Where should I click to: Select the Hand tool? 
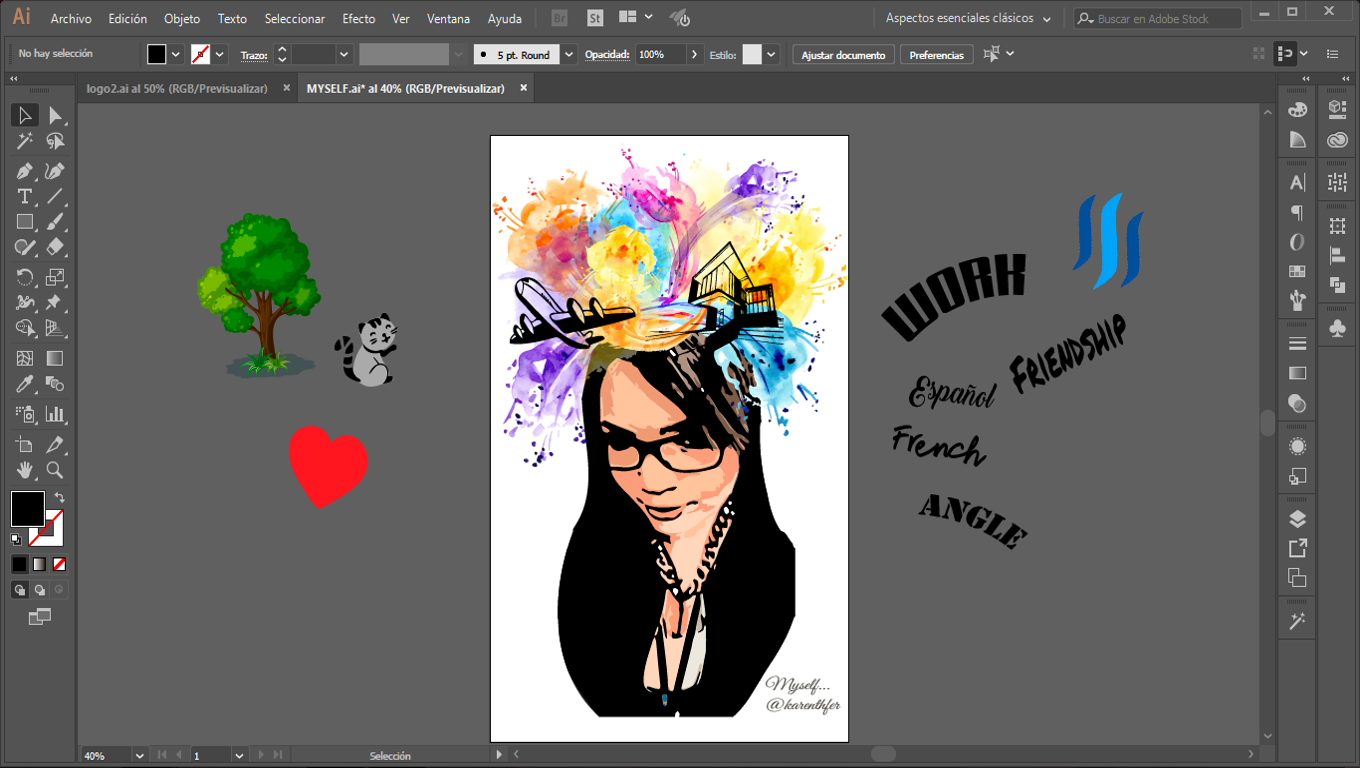tap(25, 470)
